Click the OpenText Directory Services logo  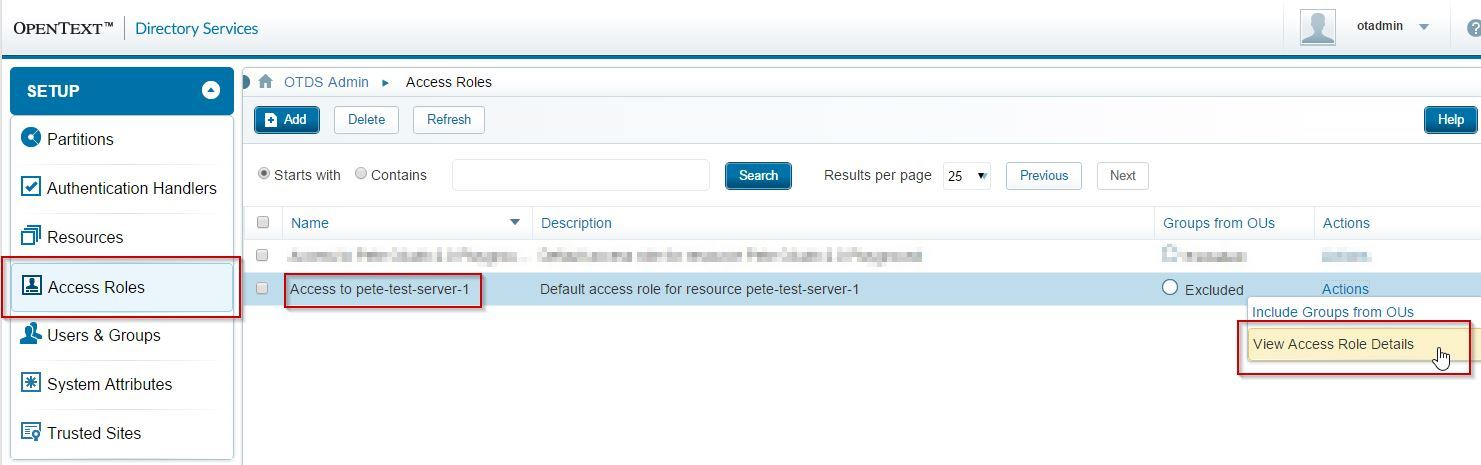[136, 28]
